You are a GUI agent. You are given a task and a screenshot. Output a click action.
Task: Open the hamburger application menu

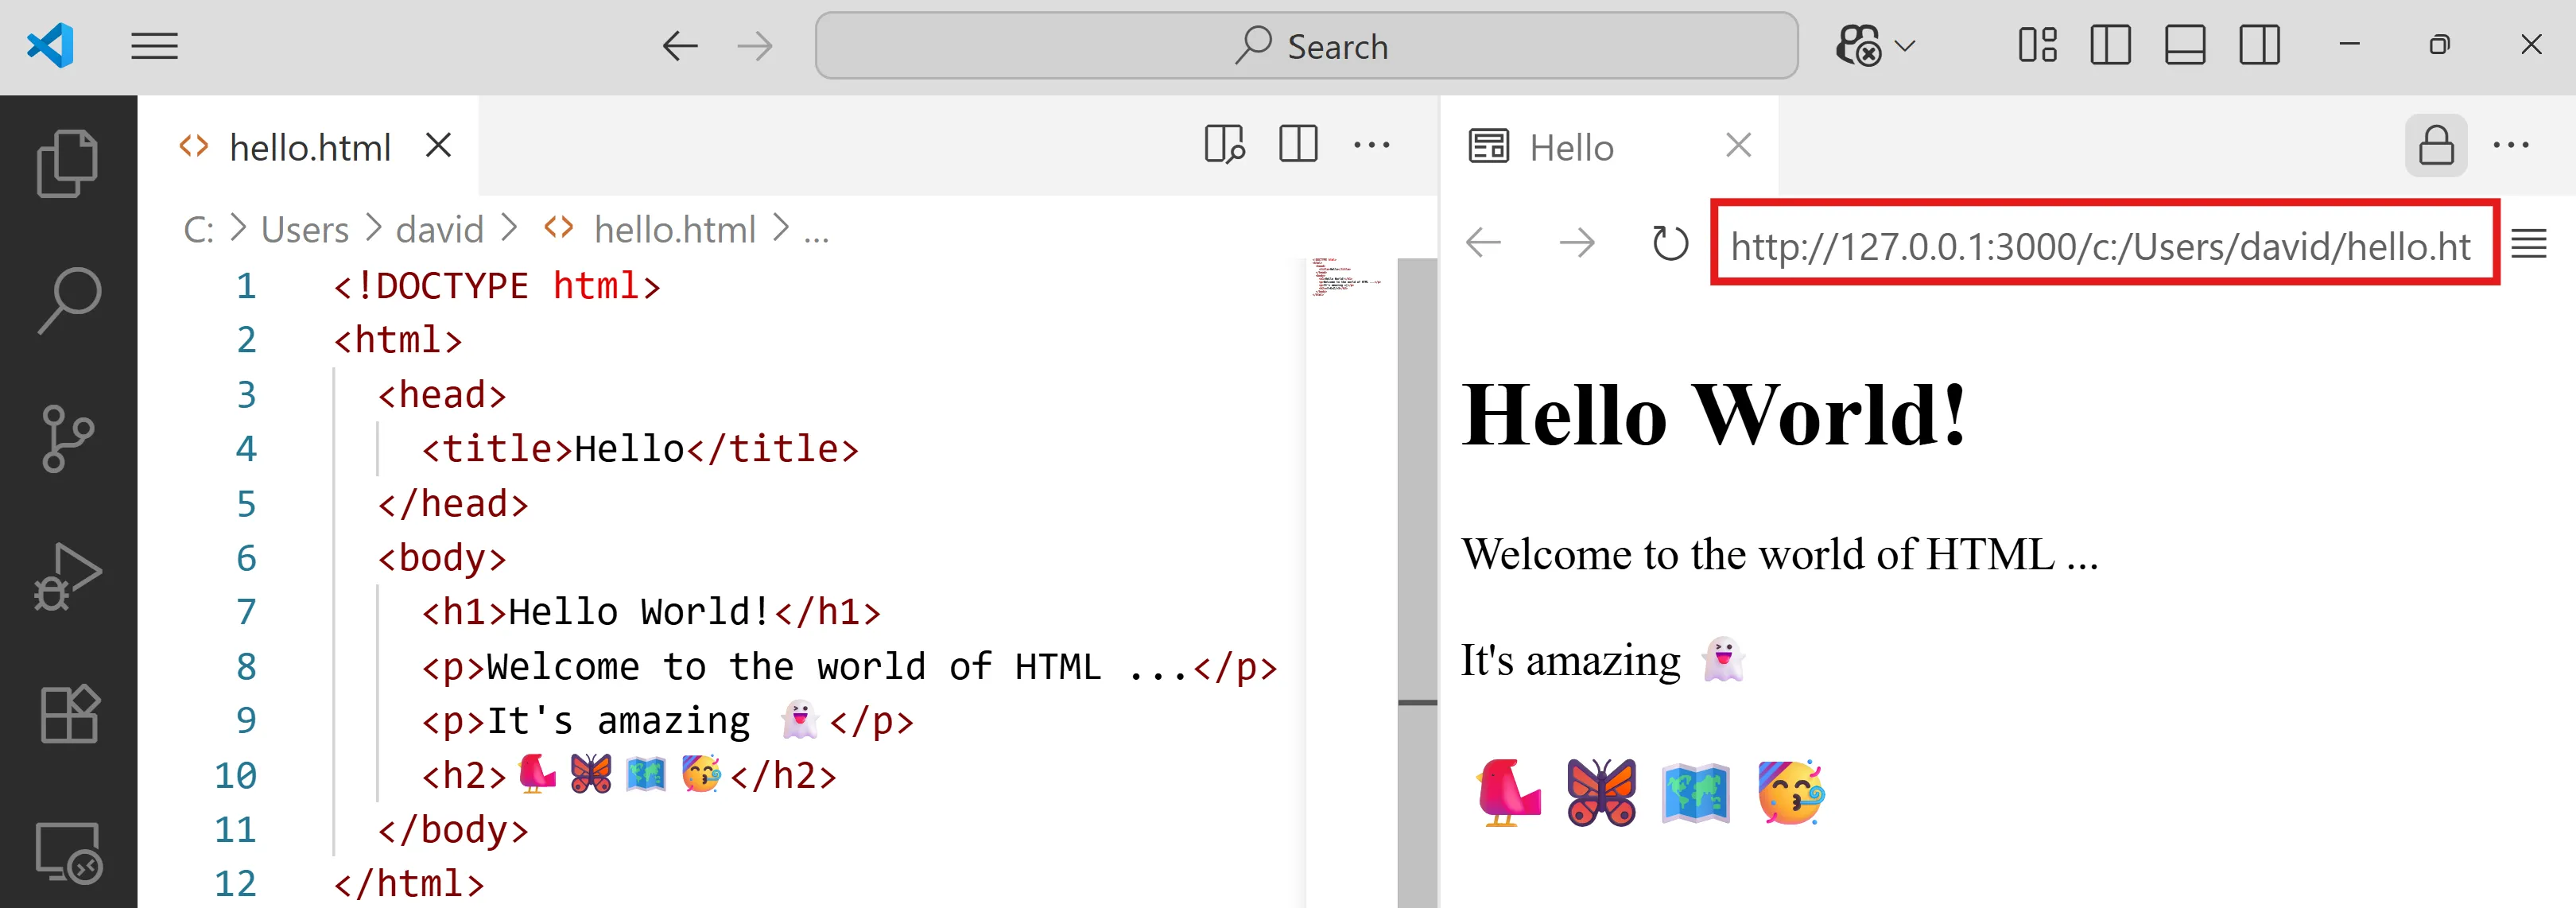pos(154,46)
